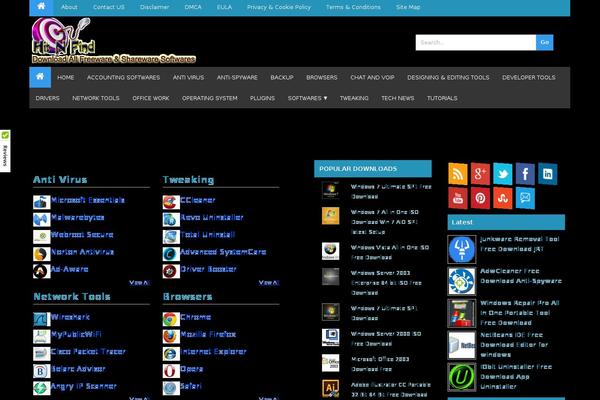
Task: Open the About page in top bar
Action: coord(69,7)
